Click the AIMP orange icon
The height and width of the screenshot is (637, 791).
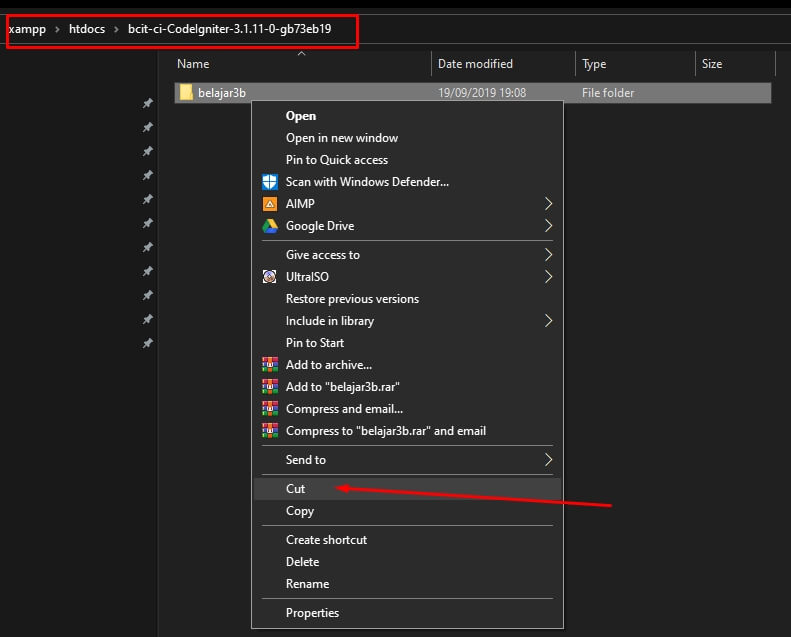pyautogui.click(x=269, y=204)
